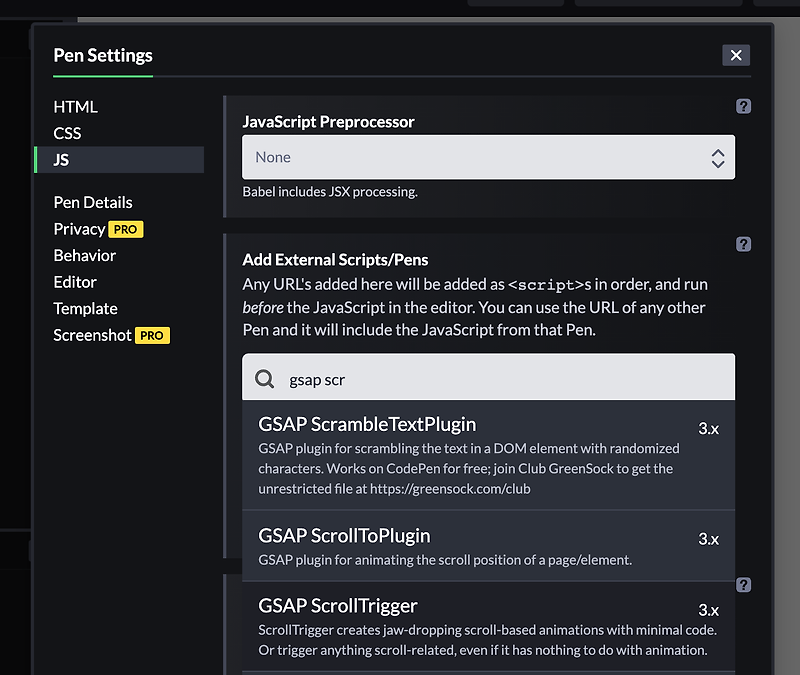This screenshot has height=675, width=800.
Task: Click help icon beside JavaScript Preprocessor
Action: pos(743,106)
